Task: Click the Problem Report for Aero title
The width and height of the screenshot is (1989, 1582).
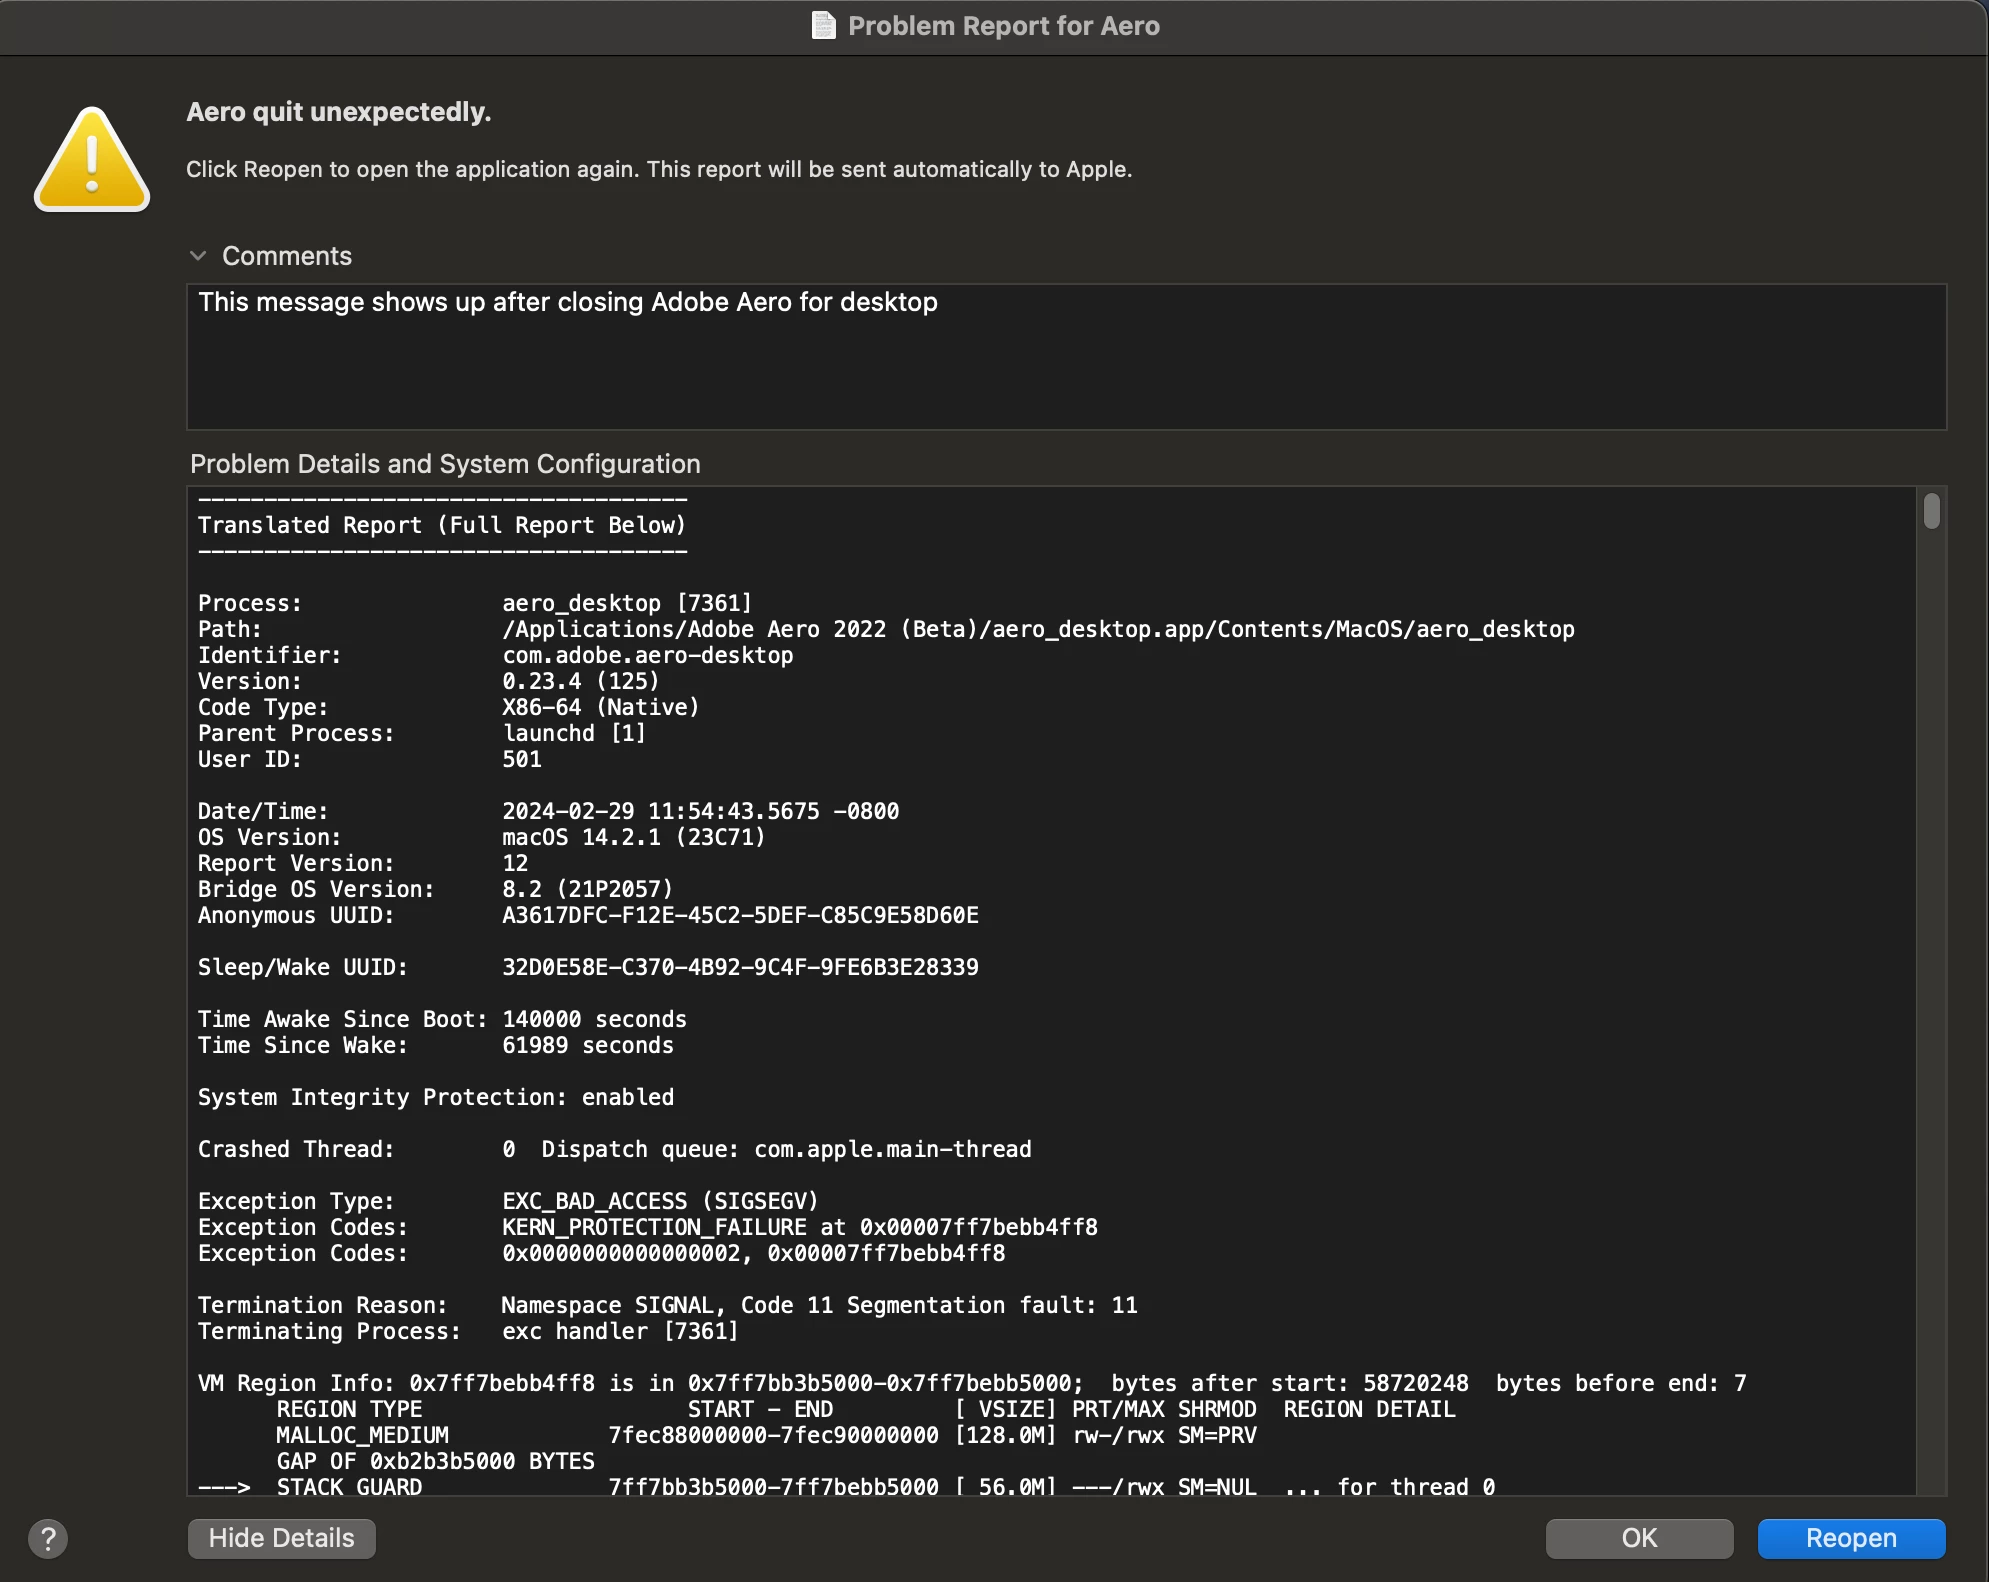Action: point(1003,26)
